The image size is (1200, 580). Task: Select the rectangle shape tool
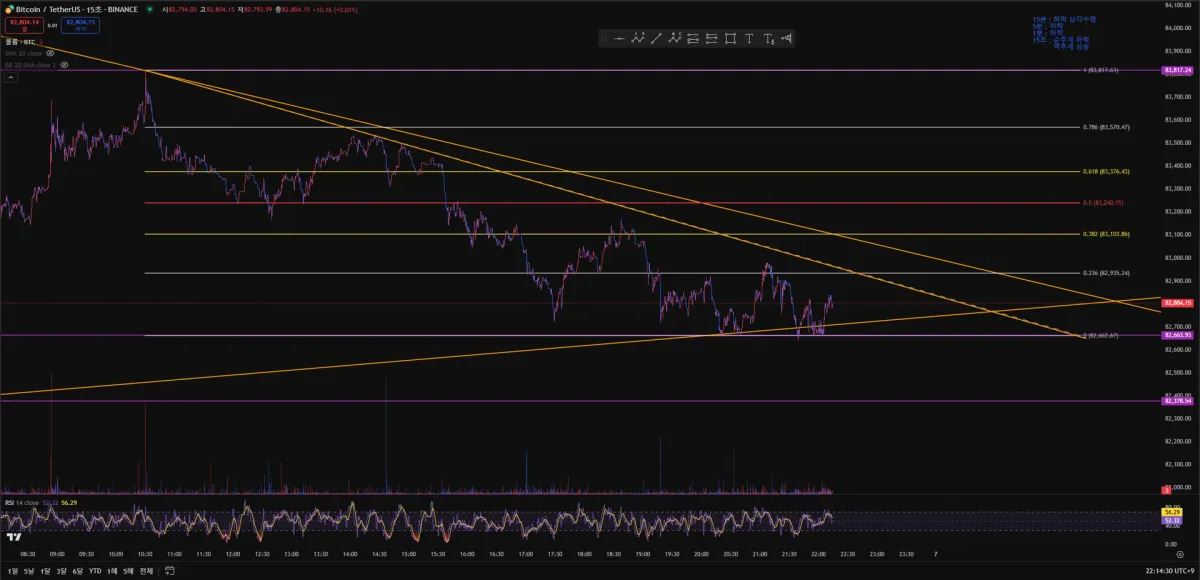pyautogui.click(x=731, y=38)
